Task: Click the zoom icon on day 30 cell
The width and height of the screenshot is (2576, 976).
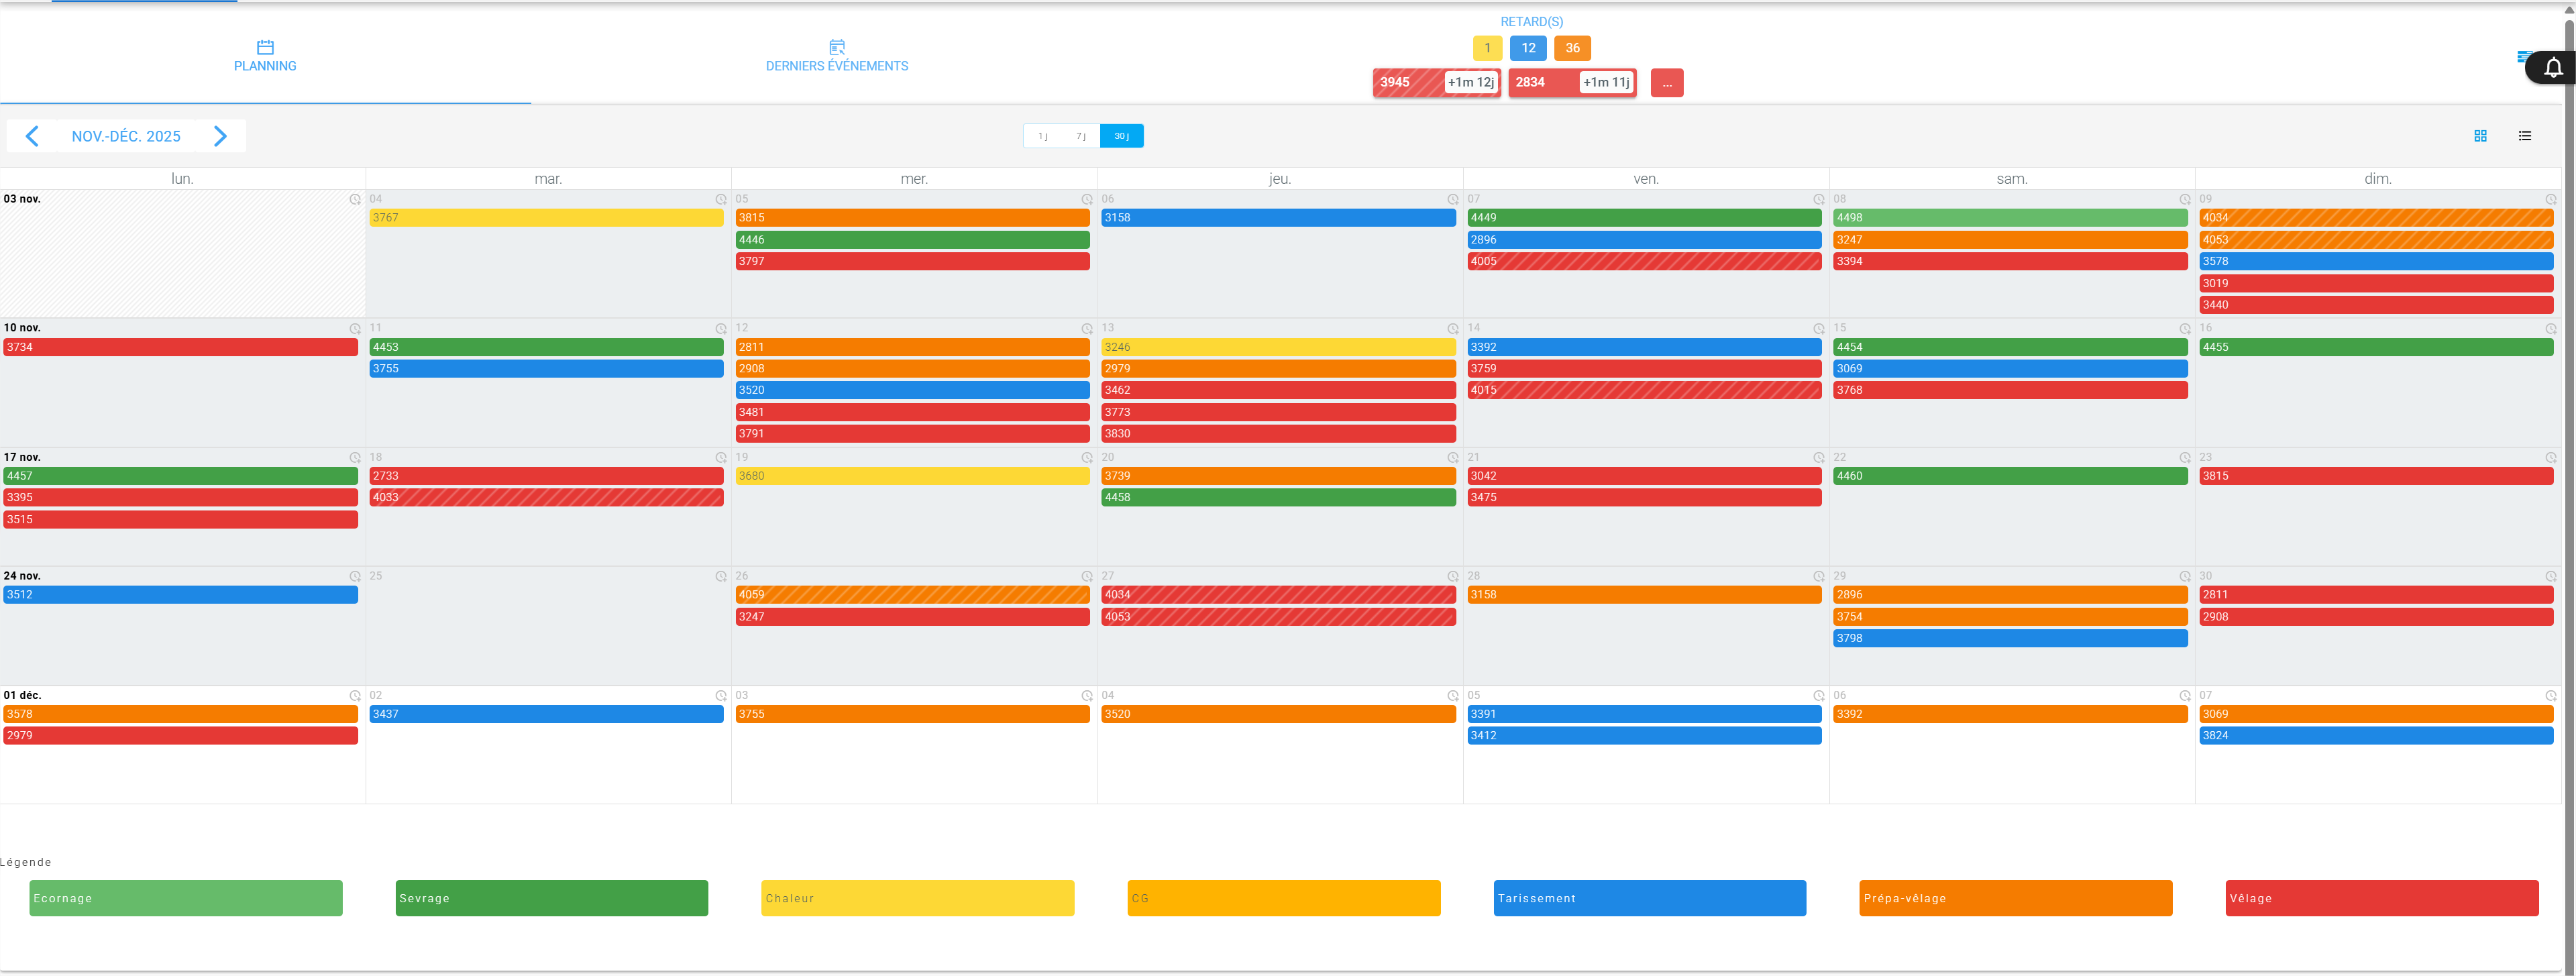Action: click(x=2551, y=577)
